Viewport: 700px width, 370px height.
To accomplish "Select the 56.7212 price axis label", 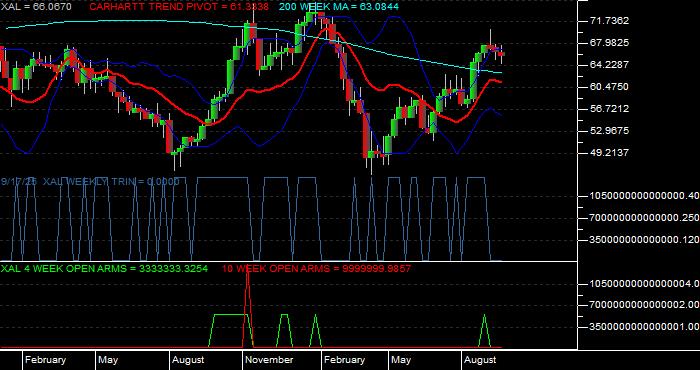I will (x=609, y=109).
